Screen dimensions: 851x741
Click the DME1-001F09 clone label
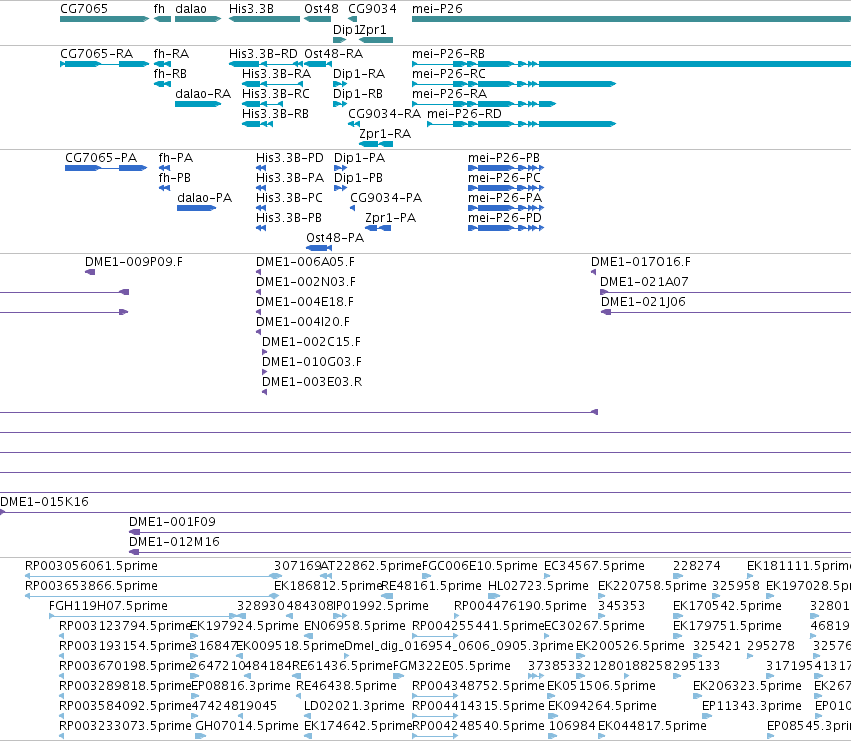click(x=172, y=522)
